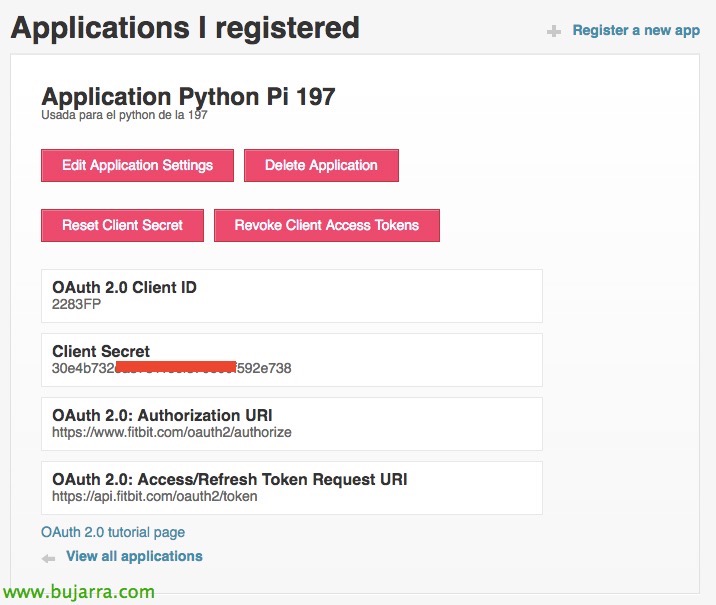The image size is (716, 605).
Task: Click the OAuth 2.0 Client ID label
Action: [124, 287]
